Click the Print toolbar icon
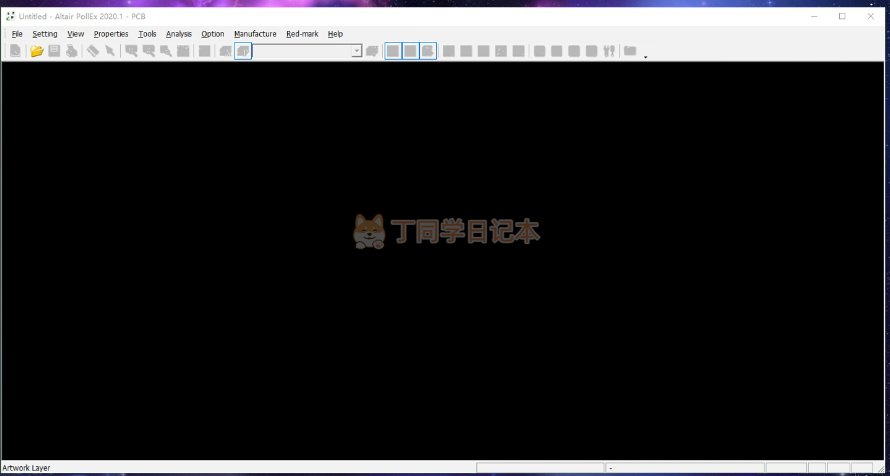The image size is (890, 476). 72,51
